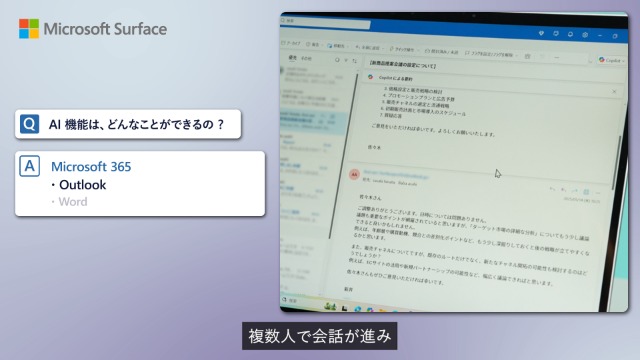Open the Edge icon on the taskbar

[358, 309]
